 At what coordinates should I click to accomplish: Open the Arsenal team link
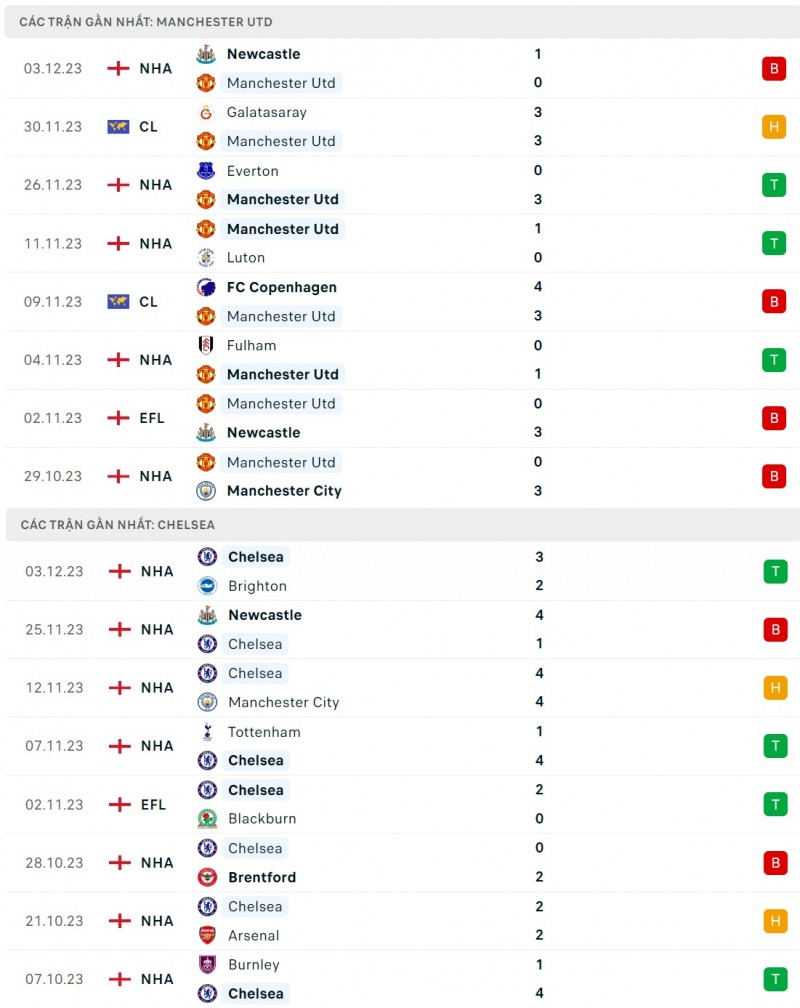tap(254, 936)
